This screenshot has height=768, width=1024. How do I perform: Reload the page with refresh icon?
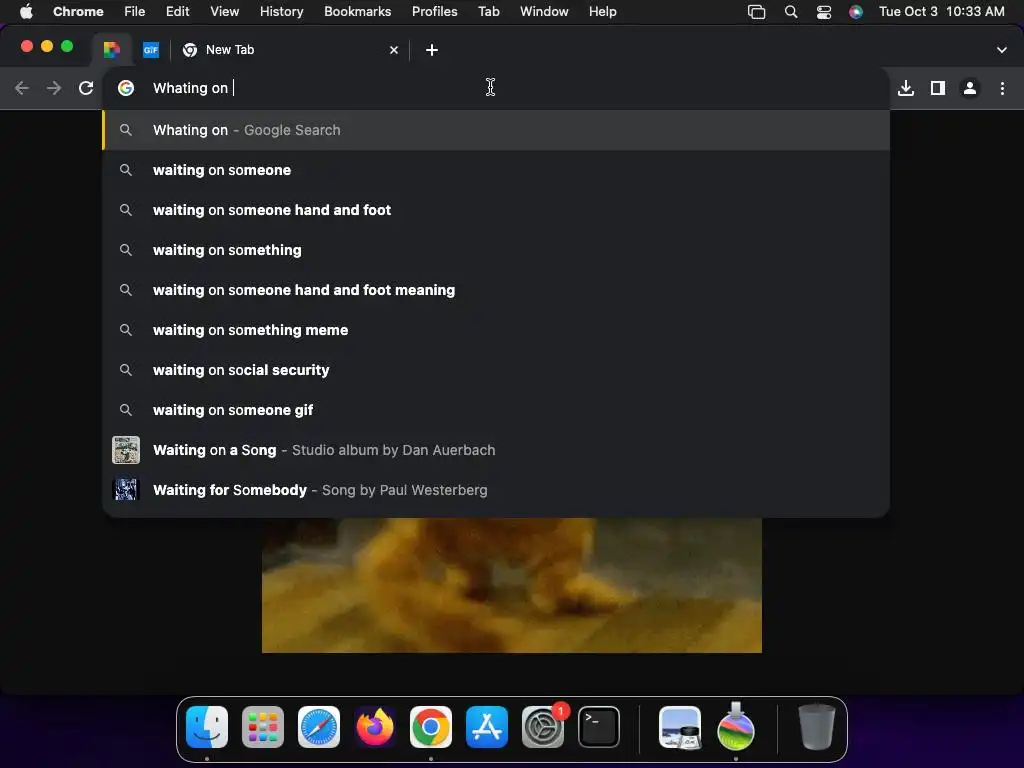[86, 88]
